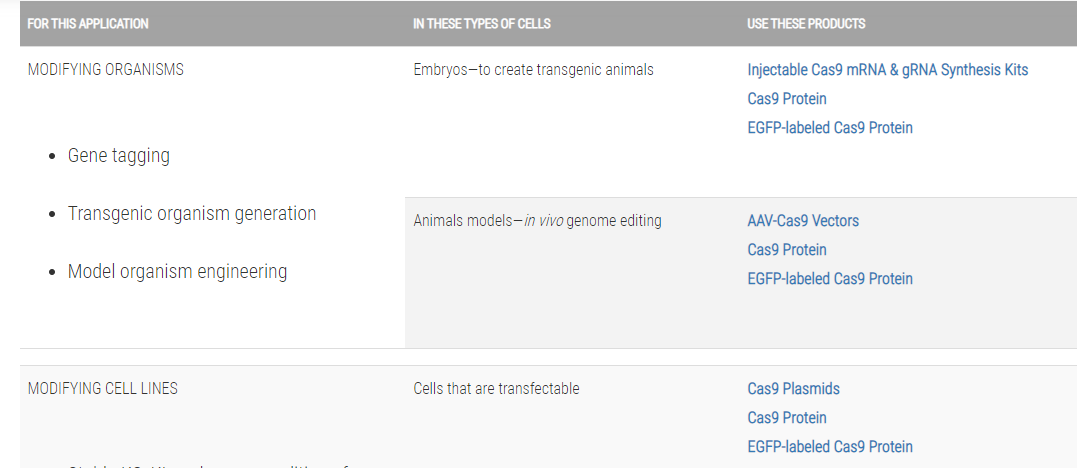1077x468 pixels.
Task: Click the 'For This Application' column header
Action: pos(88,23)
